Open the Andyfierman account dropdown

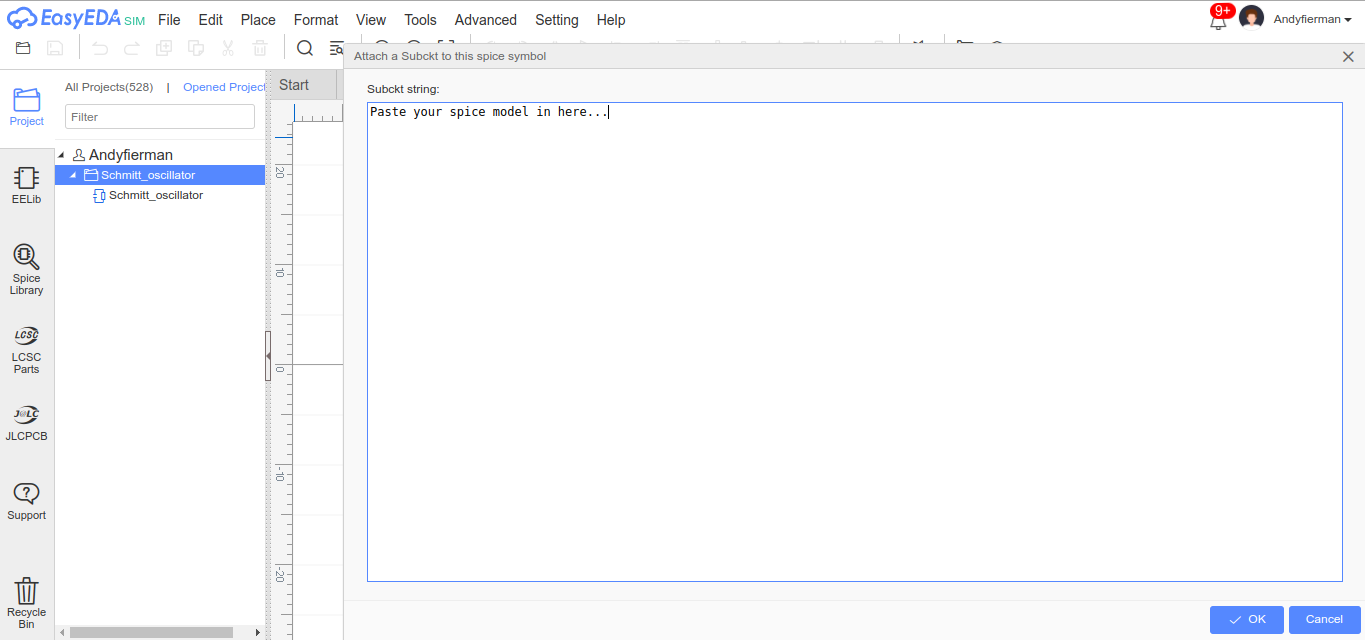click(x=1312, y=19)
